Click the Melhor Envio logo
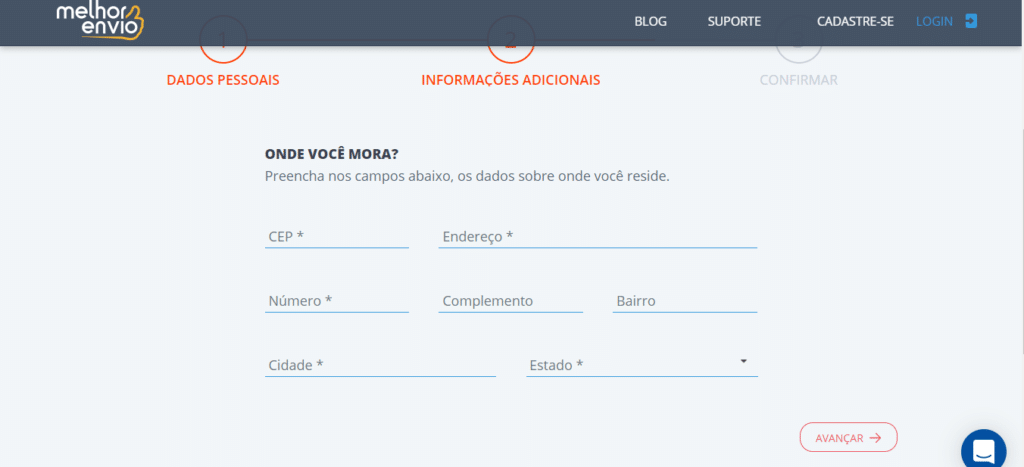 point(99,22)
